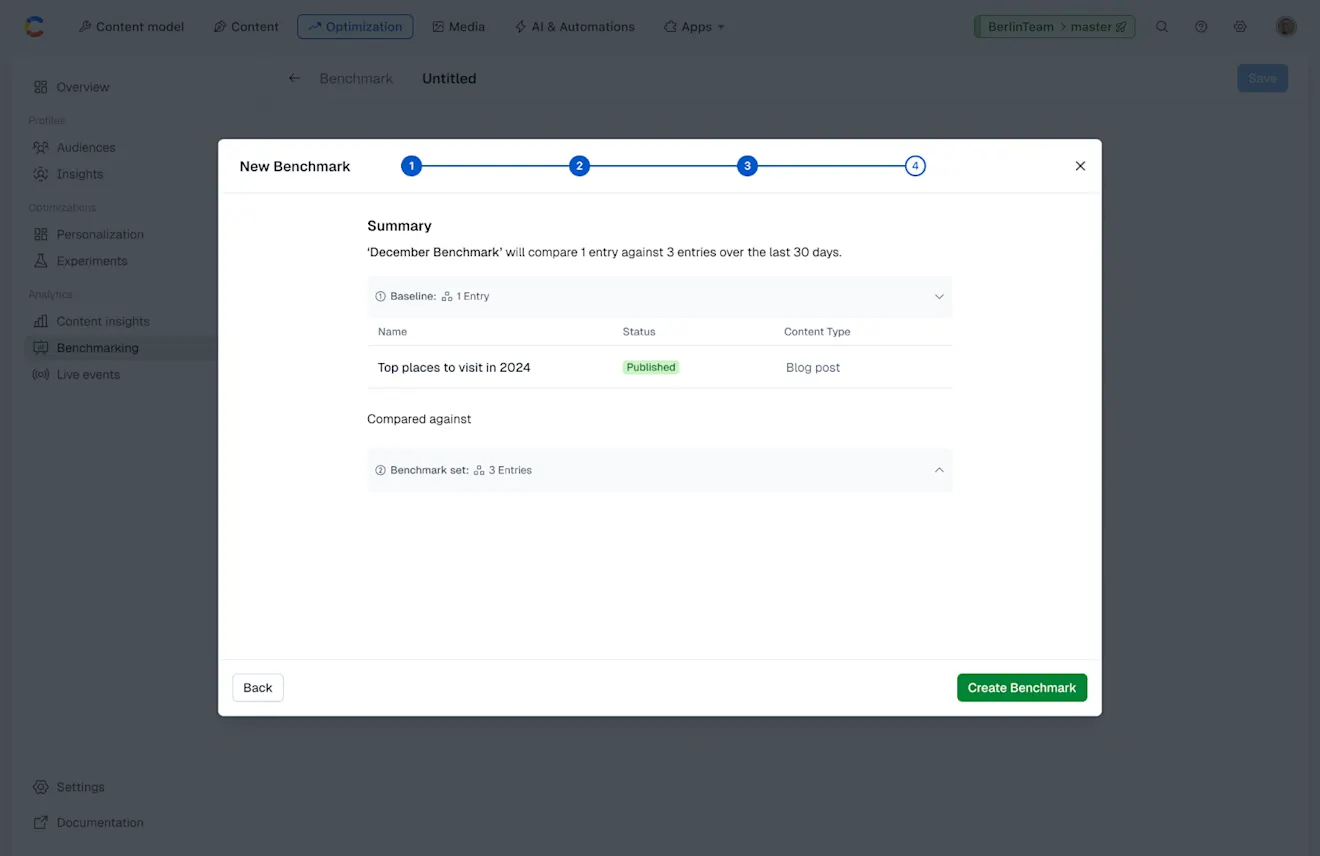1320x856 pixels.
Task: Click the back arrow beside Benchmark title
Action: 293,77
